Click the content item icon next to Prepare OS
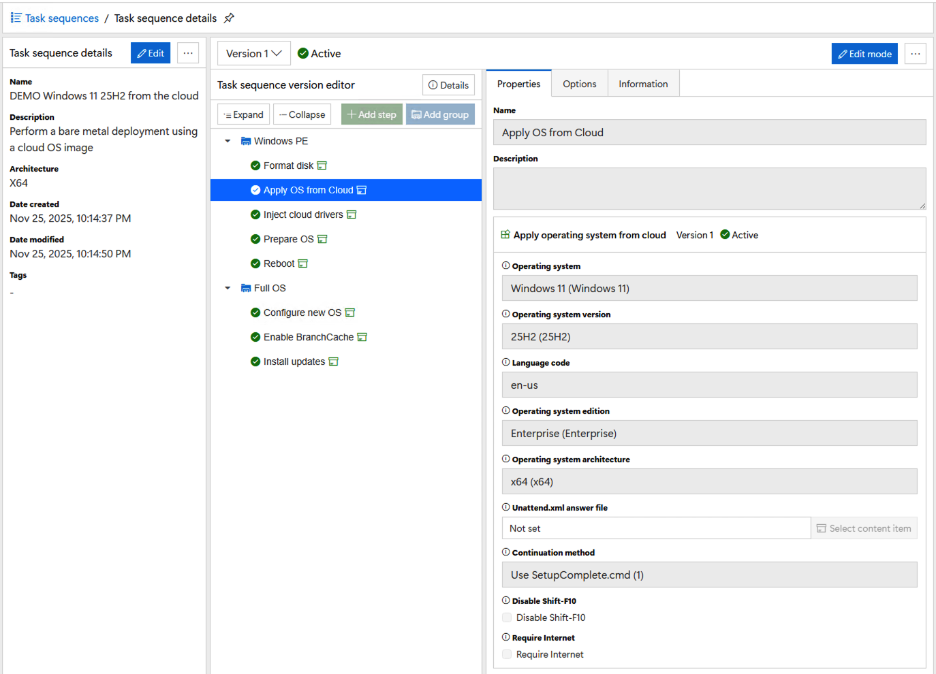The image size is (936, 674). pyautogui.click(x=322, y=240)
